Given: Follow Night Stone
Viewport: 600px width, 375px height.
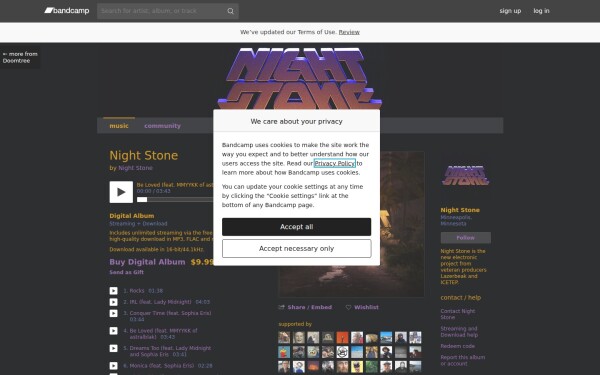Looking at the screenshot, I should pos(465,238).
